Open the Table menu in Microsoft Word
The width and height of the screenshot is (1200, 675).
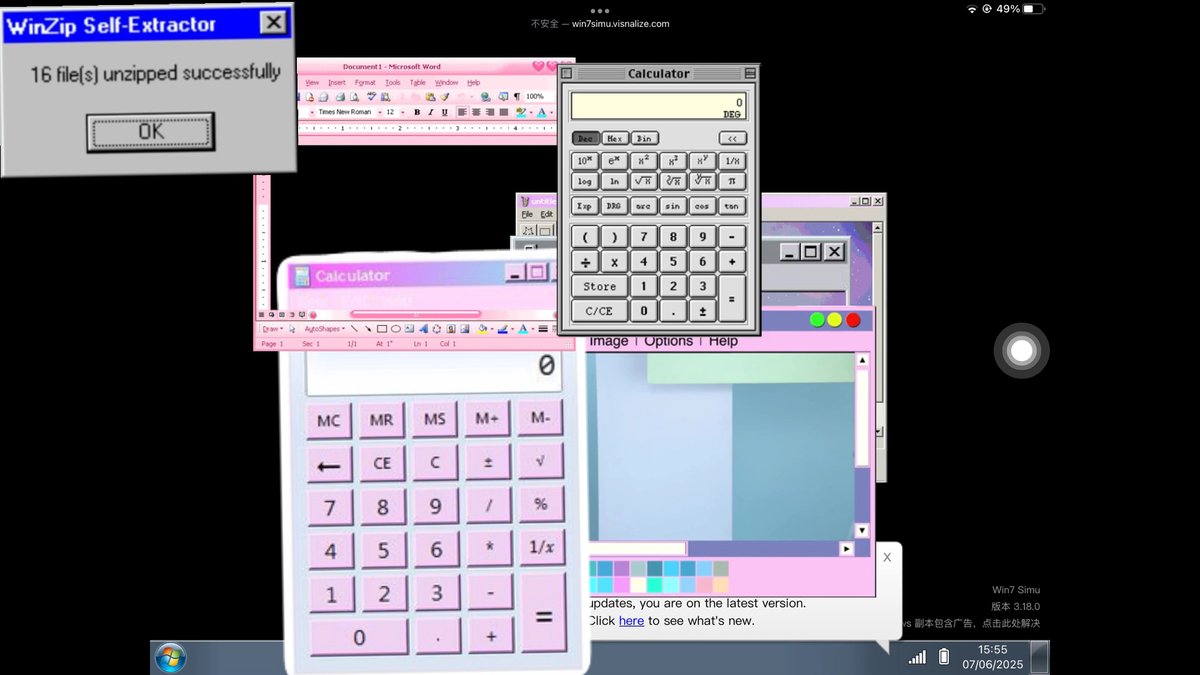418,82
